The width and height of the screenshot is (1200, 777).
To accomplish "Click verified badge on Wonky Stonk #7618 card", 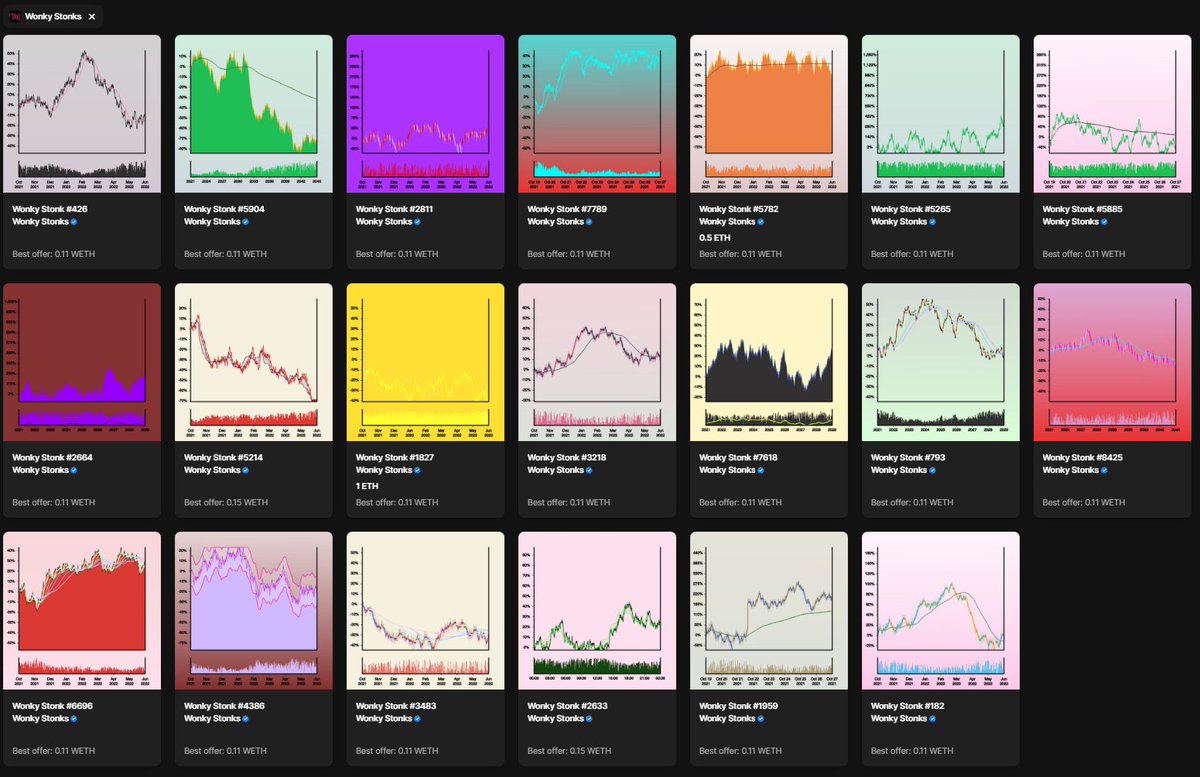I will pyautogui.click(x=761, y=470).
